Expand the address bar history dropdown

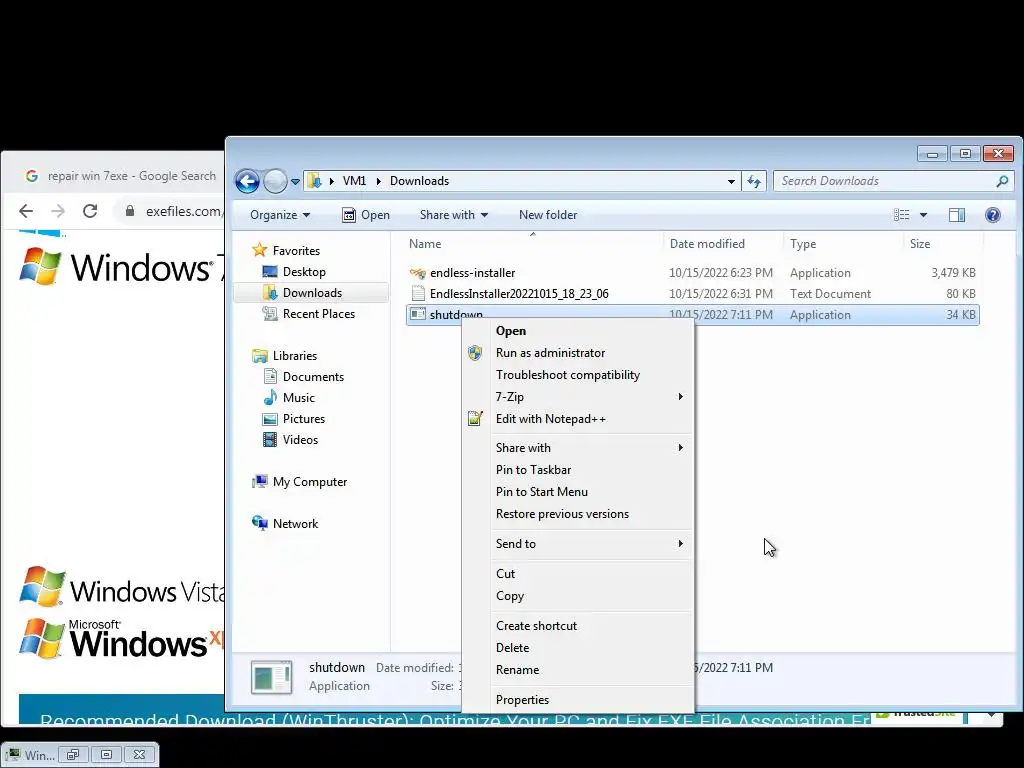[x=731, y=182]
